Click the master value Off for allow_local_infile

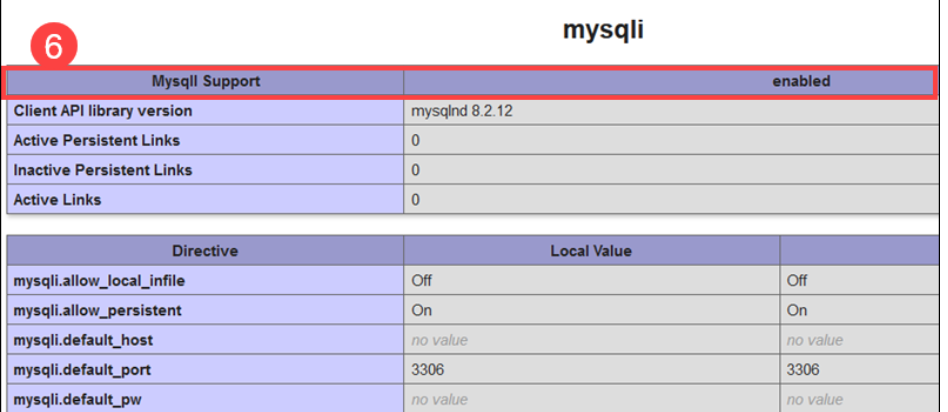pos(797,281)
